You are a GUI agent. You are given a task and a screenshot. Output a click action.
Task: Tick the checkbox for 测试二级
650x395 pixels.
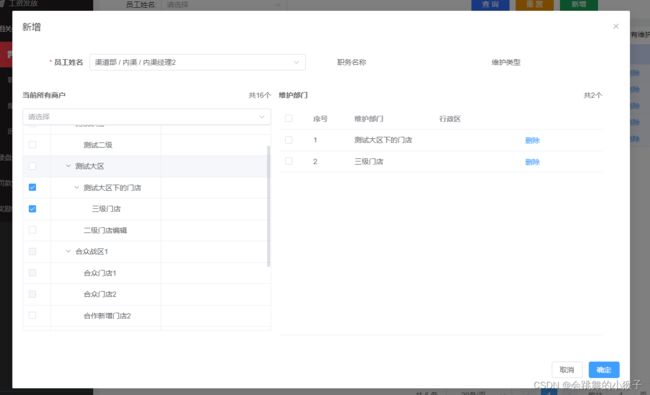click(32, 145)
